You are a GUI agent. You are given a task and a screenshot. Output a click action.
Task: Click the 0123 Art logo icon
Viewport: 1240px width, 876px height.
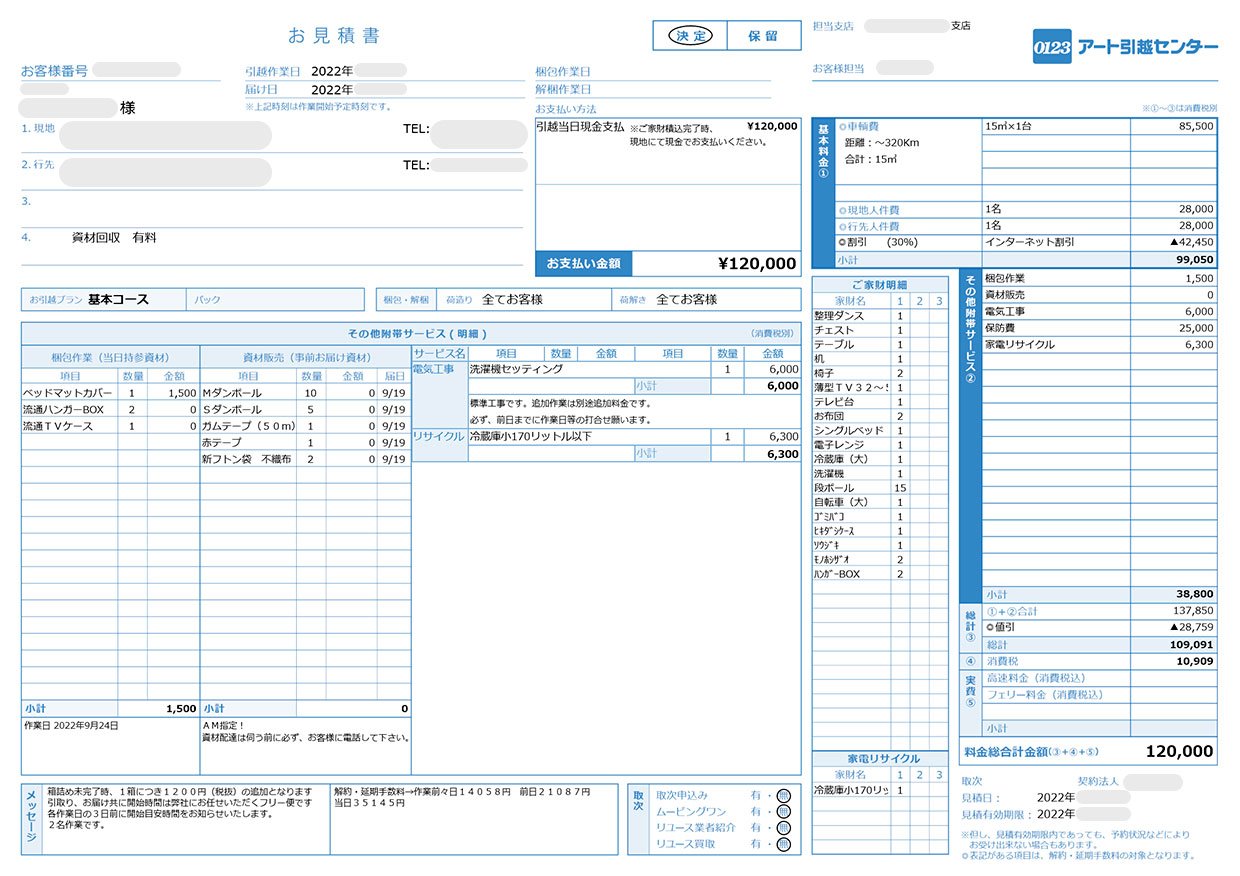pyautogui.click(x=1051, y=48)
